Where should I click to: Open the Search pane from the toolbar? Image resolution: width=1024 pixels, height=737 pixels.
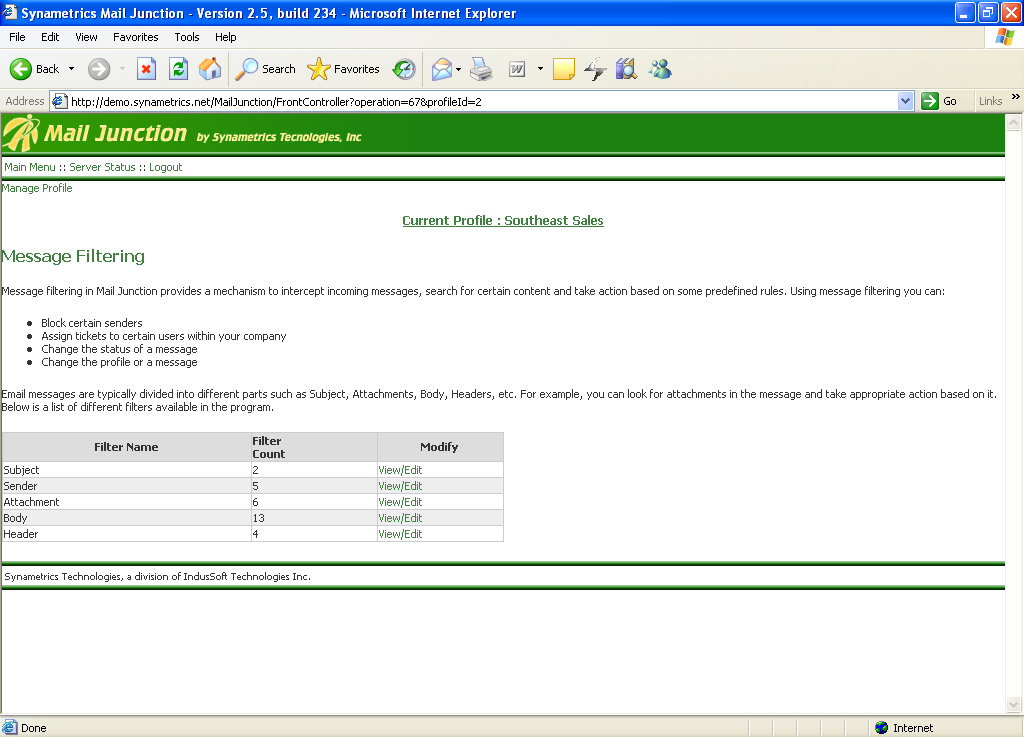[x=265, y=69]
